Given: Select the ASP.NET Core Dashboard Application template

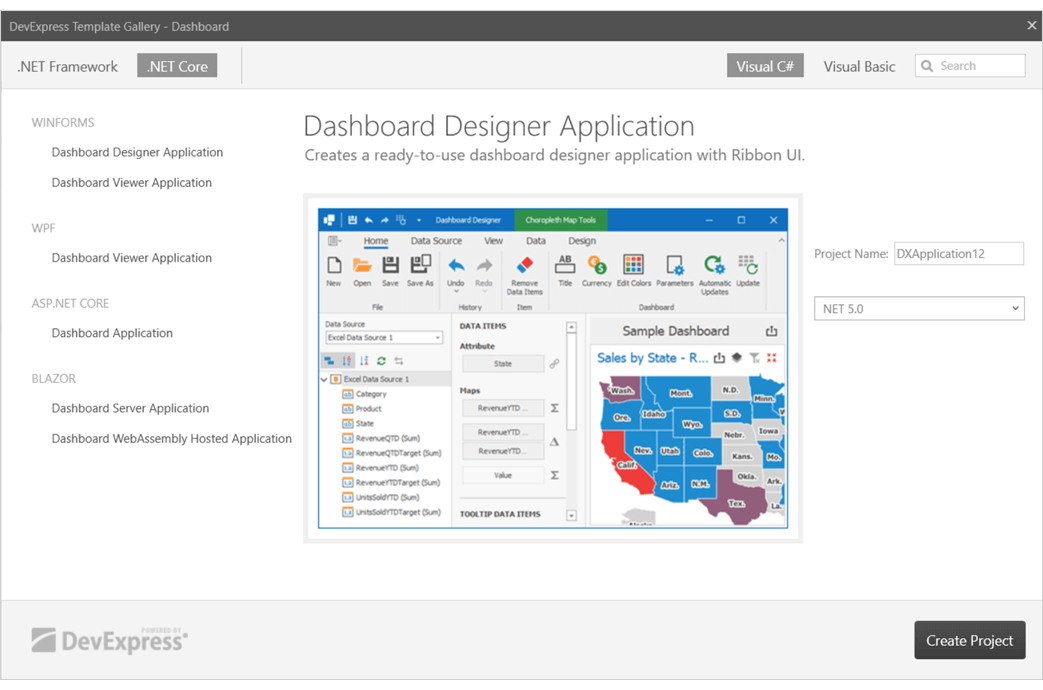Looking at the screenshot, I should [x=112, y=333].
